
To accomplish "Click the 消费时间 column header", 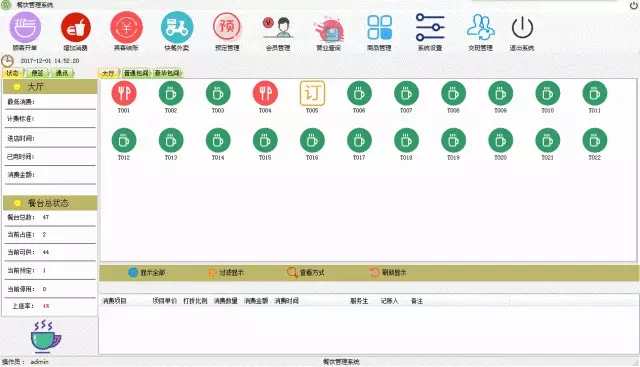I will (287, 301).
